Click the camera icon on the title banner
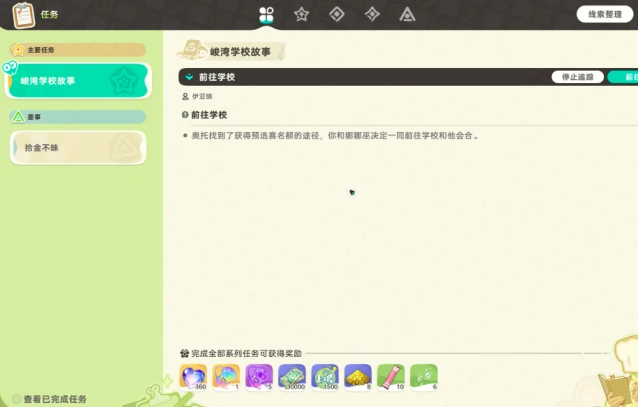Viewport: 638px width, 407px height. coord(191,50)
